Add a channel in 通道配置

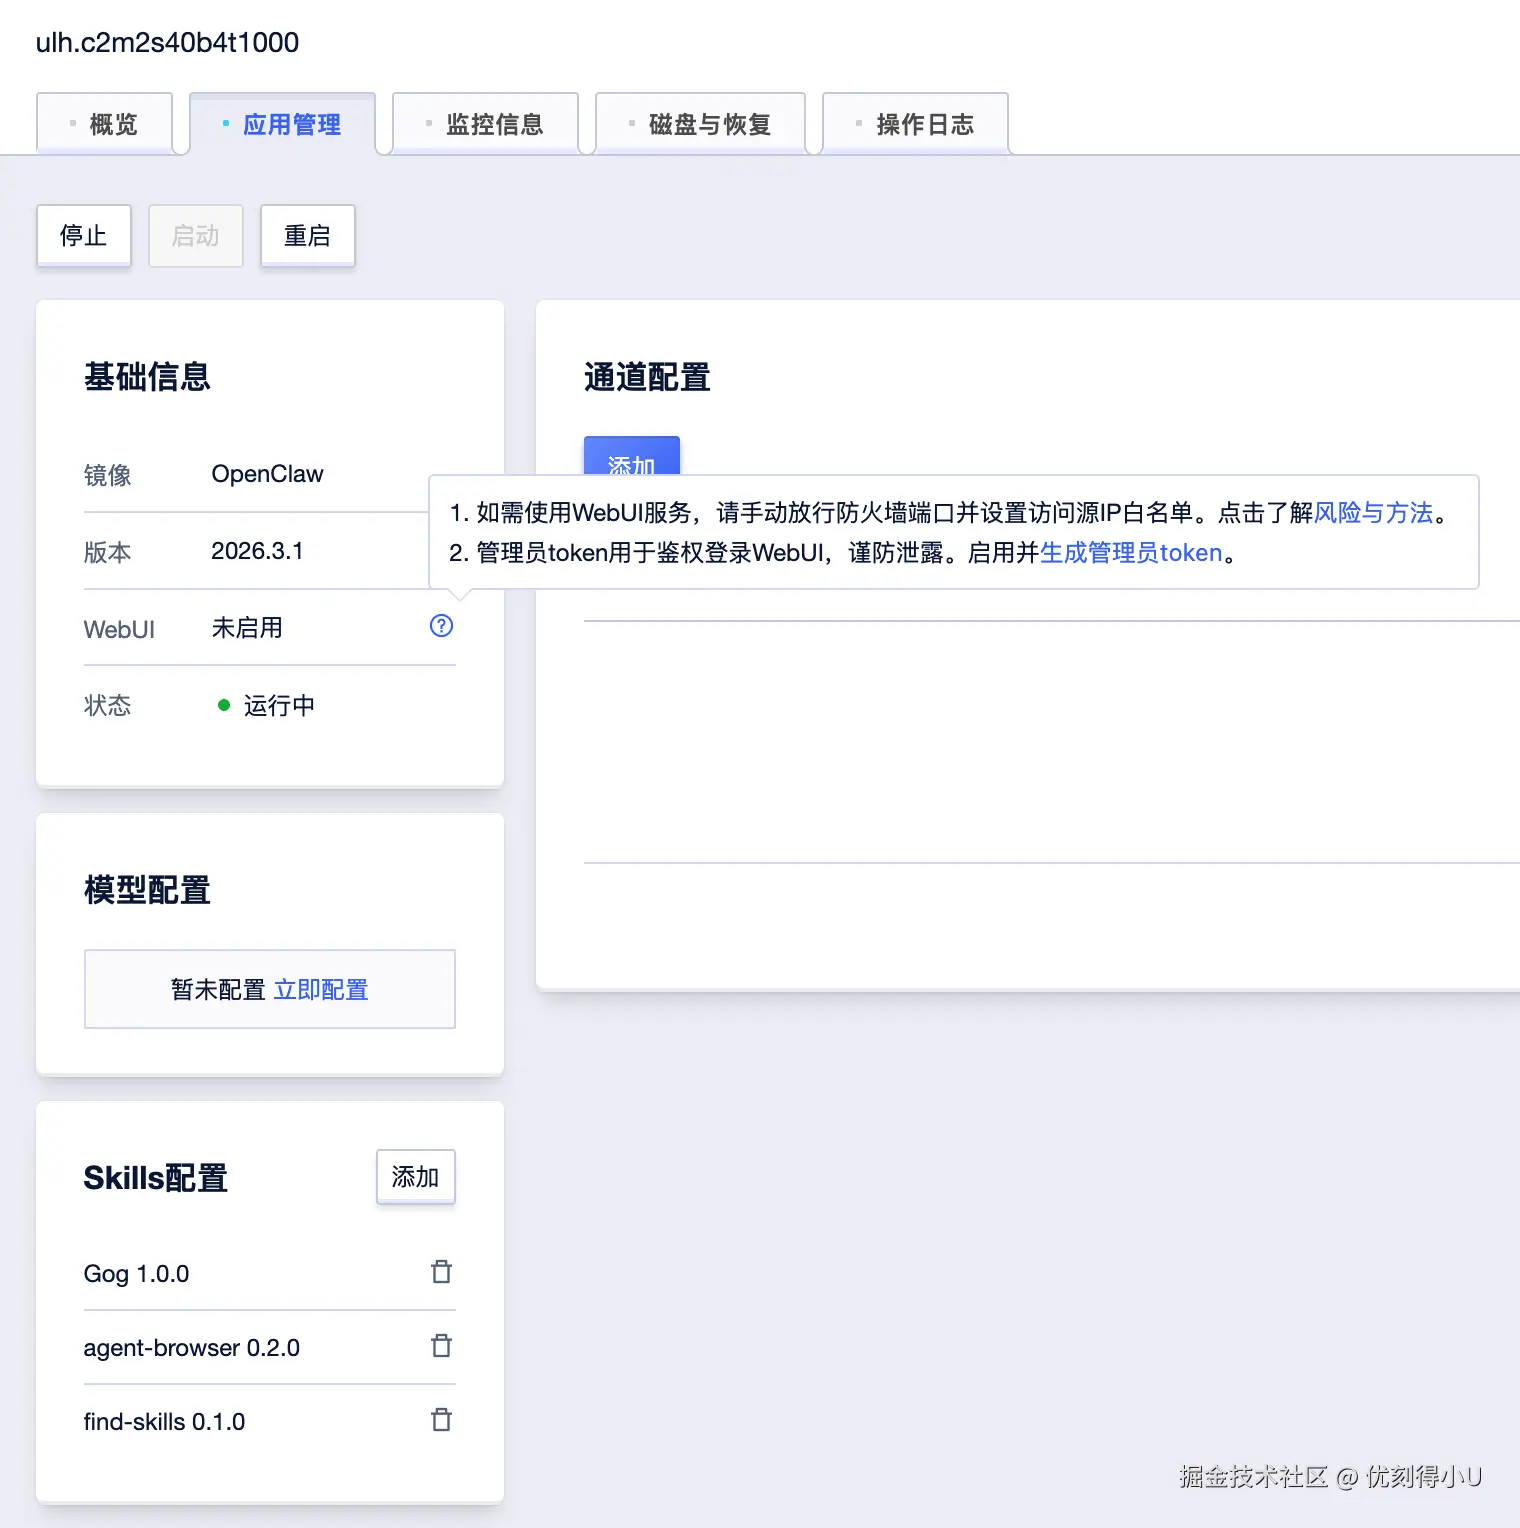632,456
